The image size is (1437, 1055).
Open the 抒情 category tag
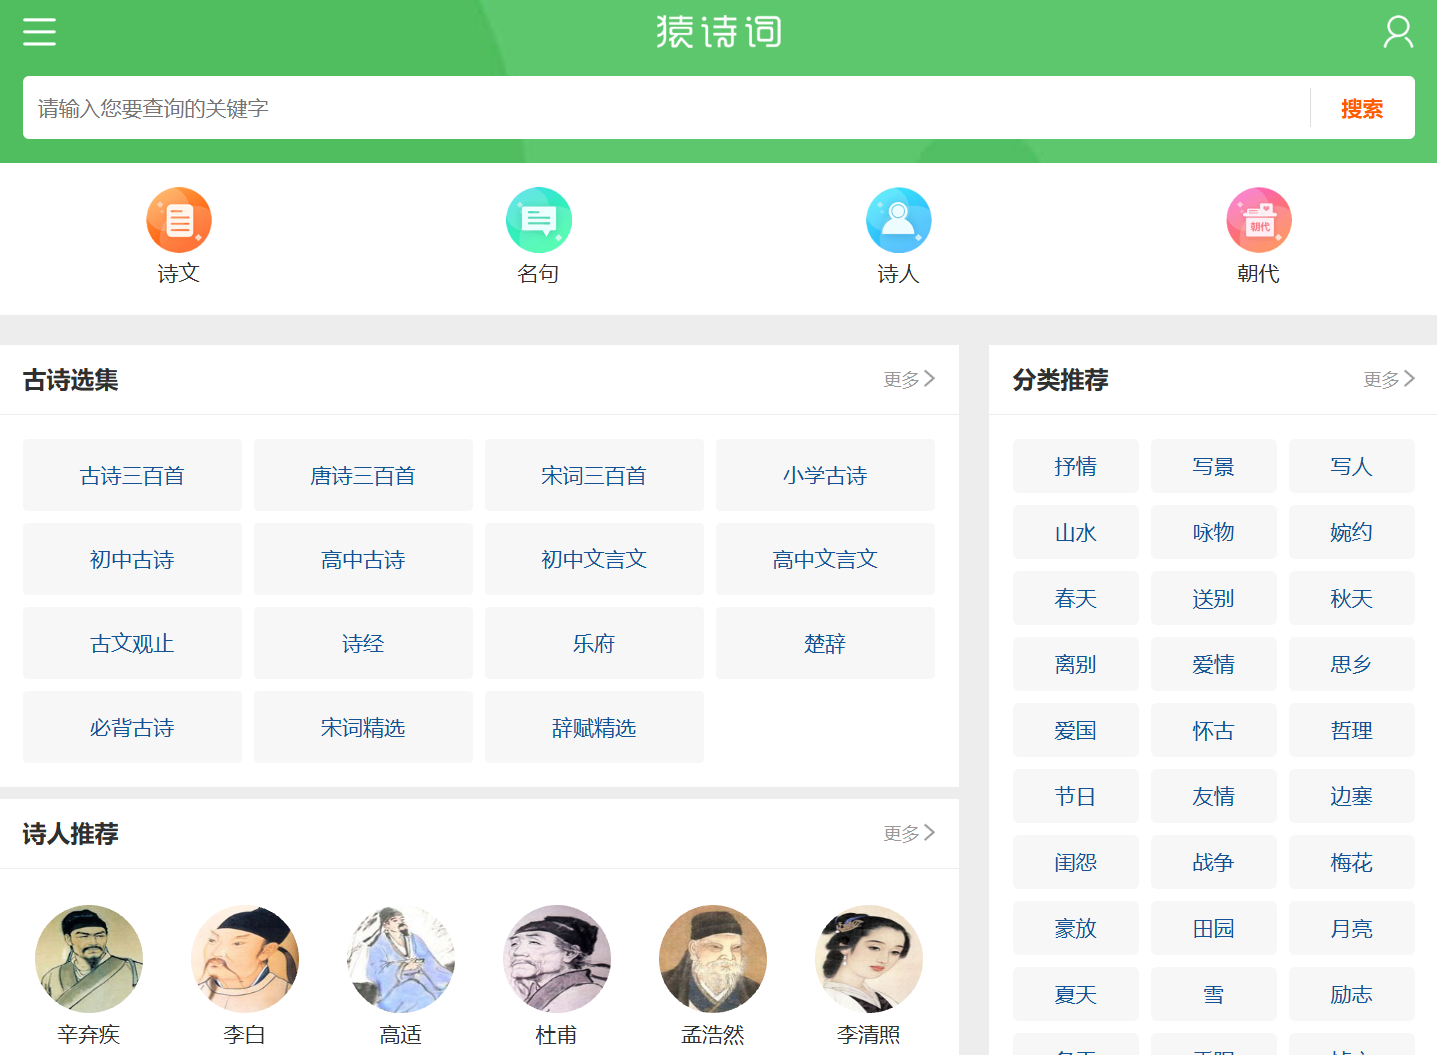1075,466
